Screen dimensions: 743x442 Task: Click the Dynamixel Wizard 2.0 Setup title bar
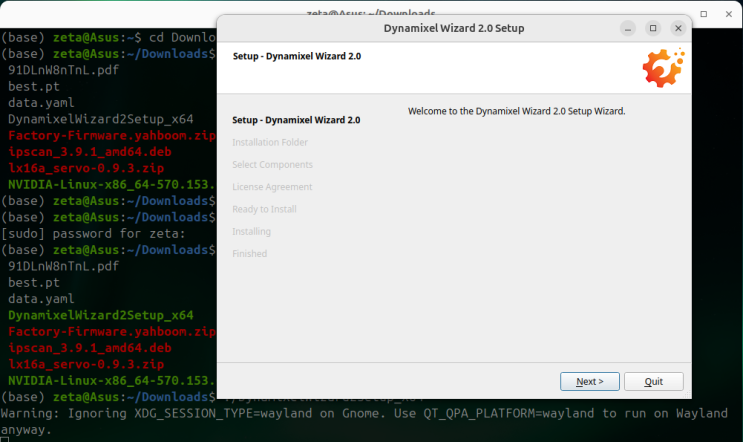click(x=454, y=28)
